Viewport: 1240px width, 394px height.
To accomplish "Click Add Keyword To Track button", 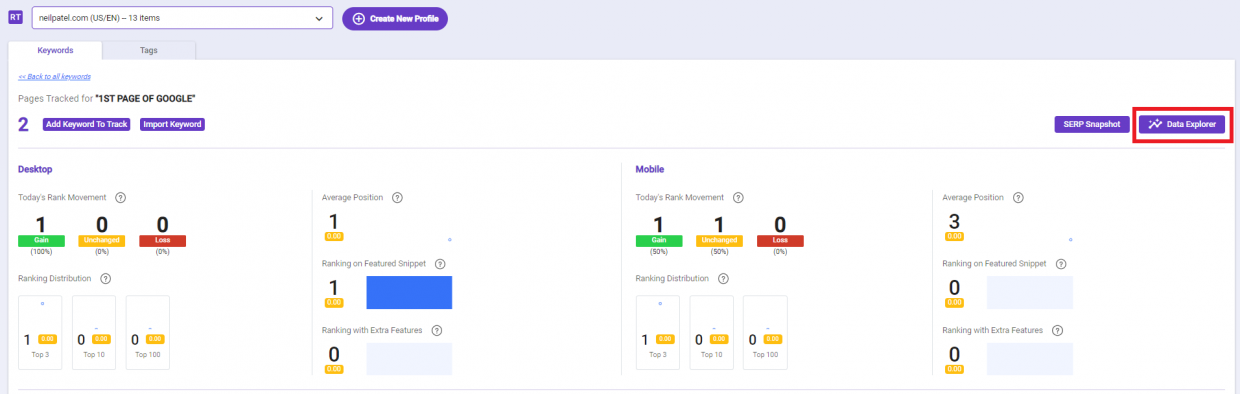I will point(86,125).
